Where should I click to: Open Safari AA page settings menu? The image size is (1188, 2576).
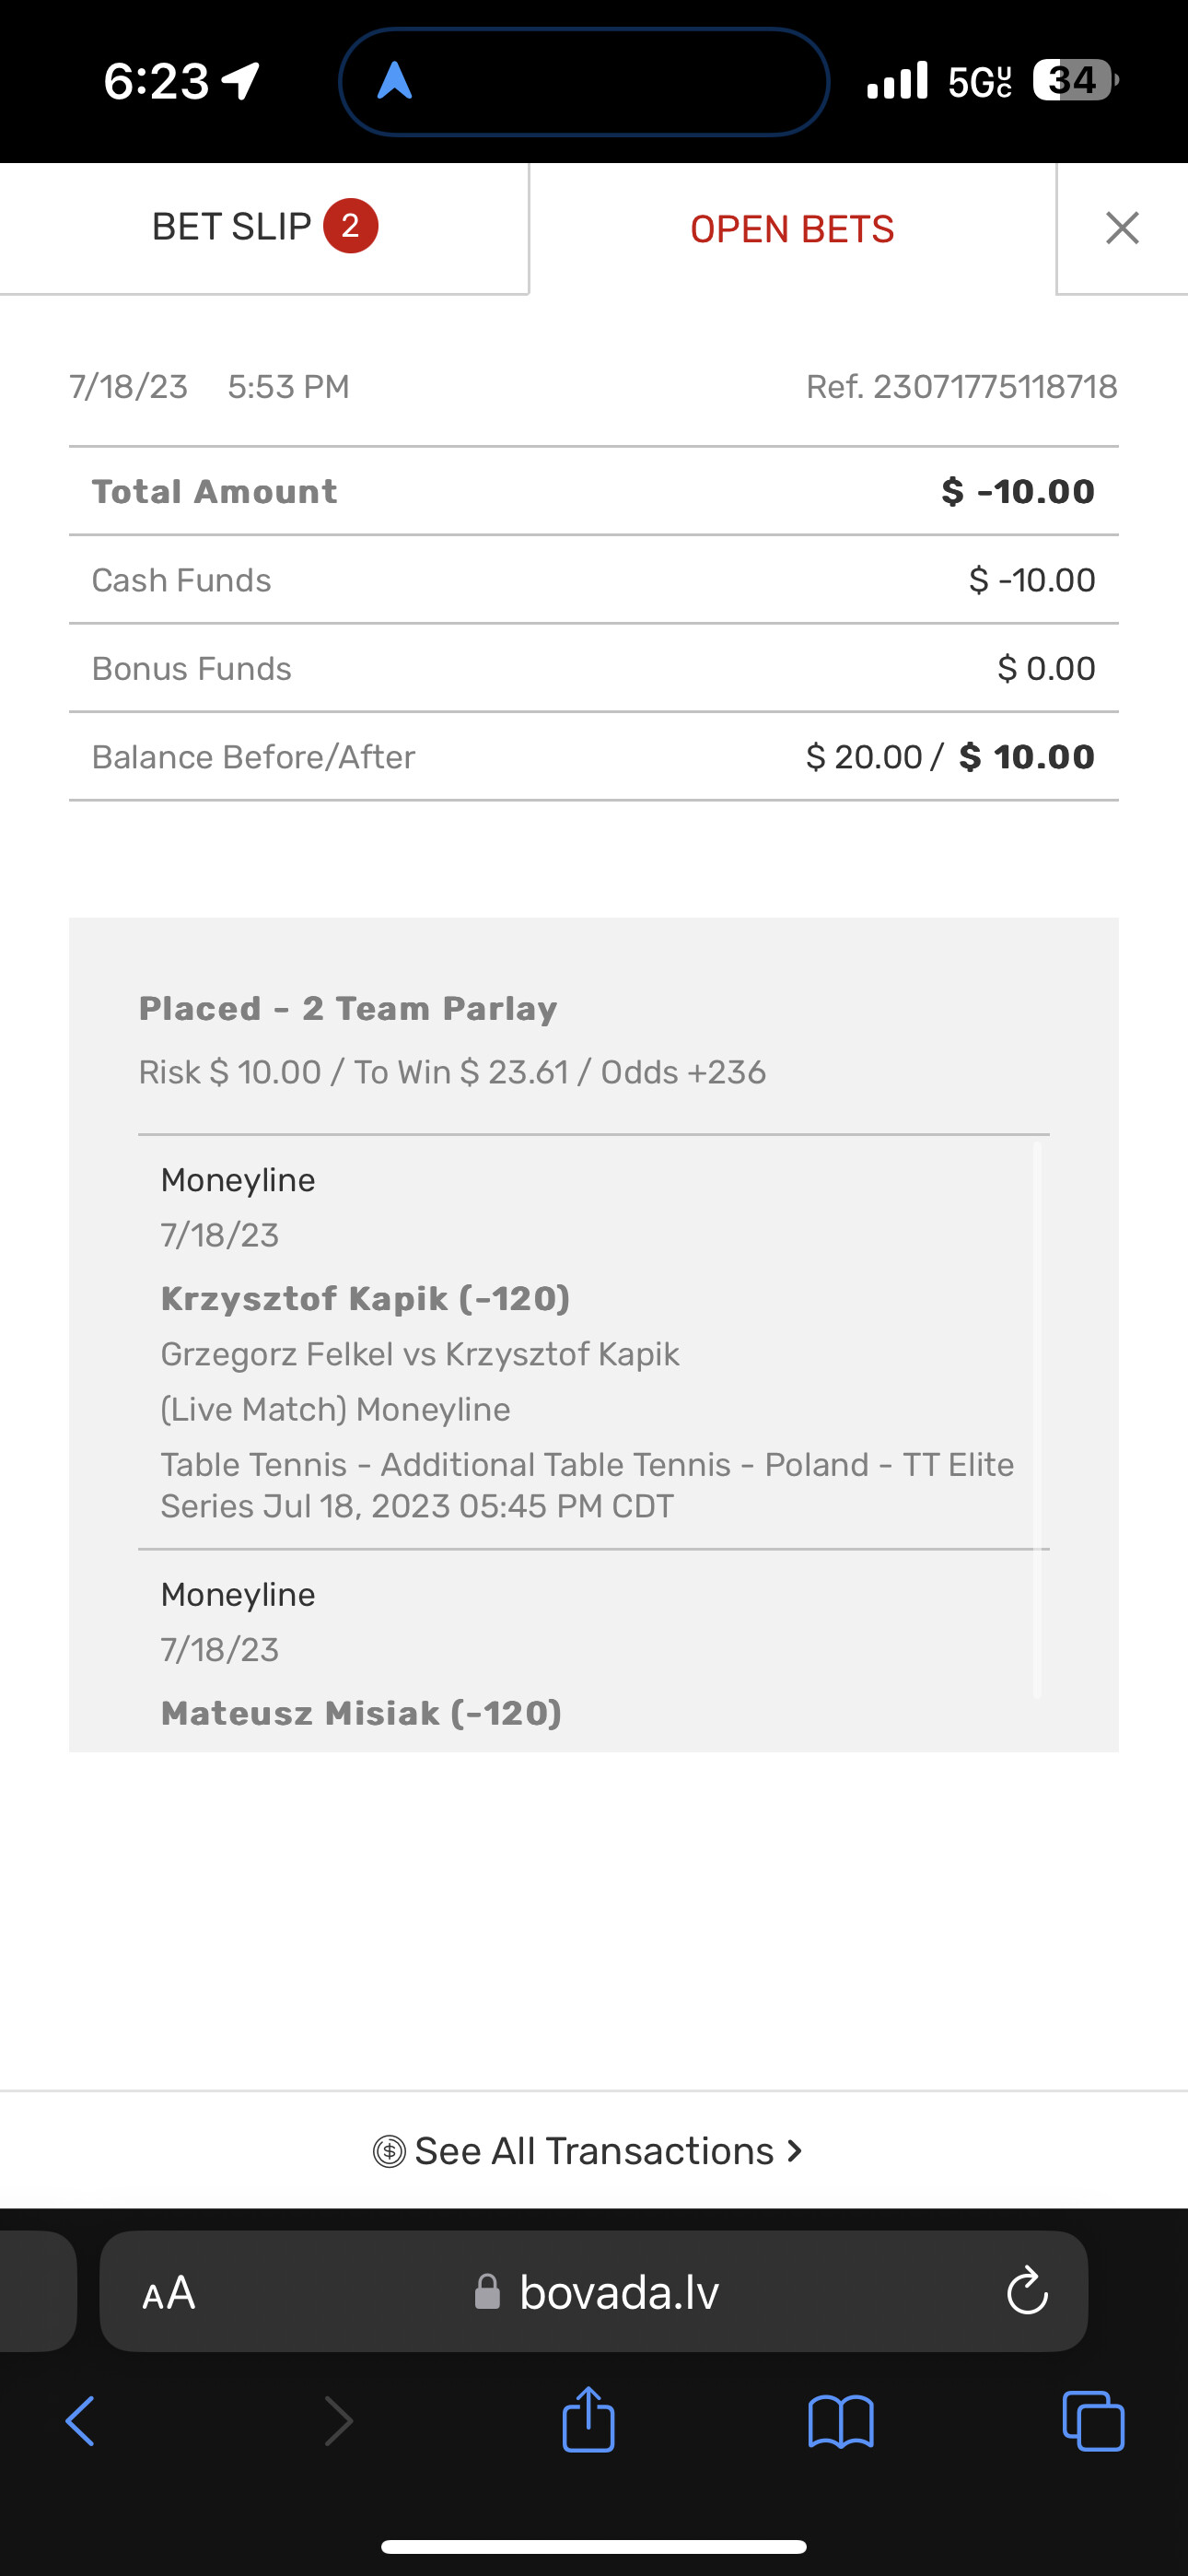click(x=168, y=2292)
